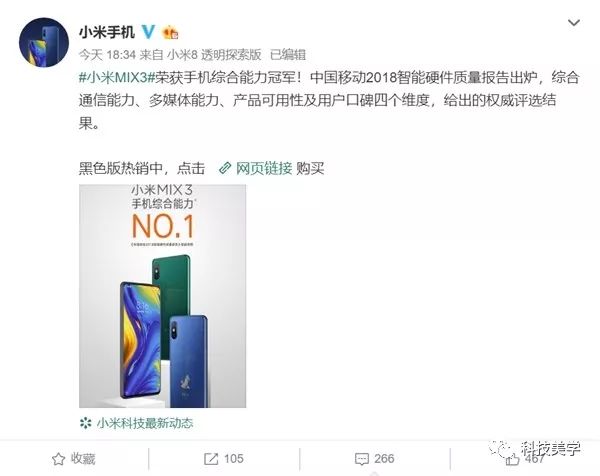Click the 小米科技最新动态 topic icon
Image resolution: width=600 pixels, height=476 pixels.
click(85, 423)
